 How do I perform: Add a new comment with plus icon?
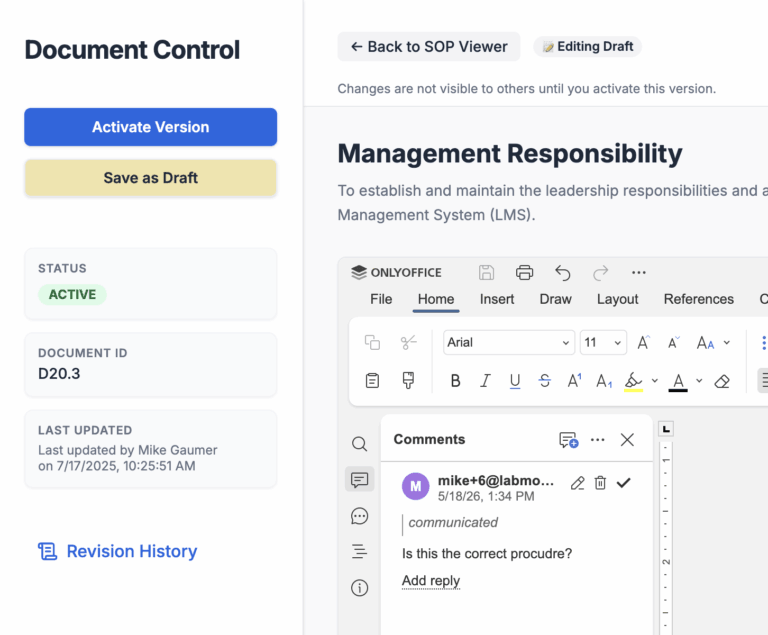(568, 440)
